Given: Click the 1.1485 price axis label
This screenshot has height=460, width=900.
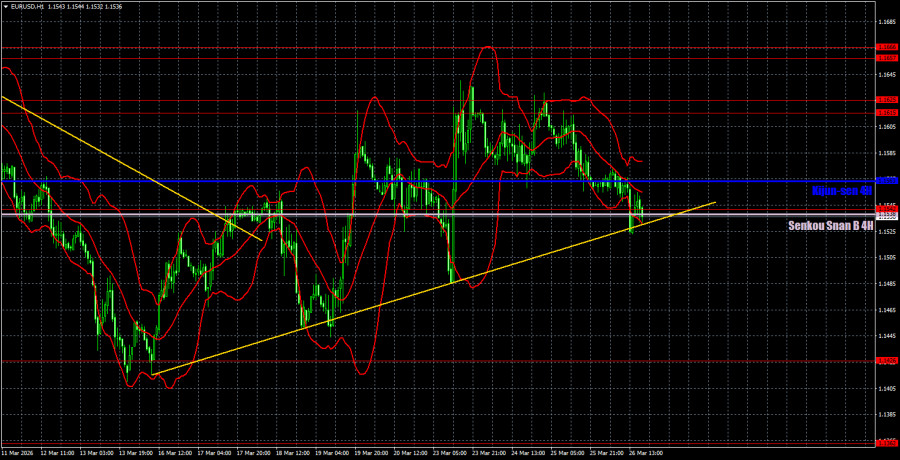Looking at the screenshot, I should (885, 284).
